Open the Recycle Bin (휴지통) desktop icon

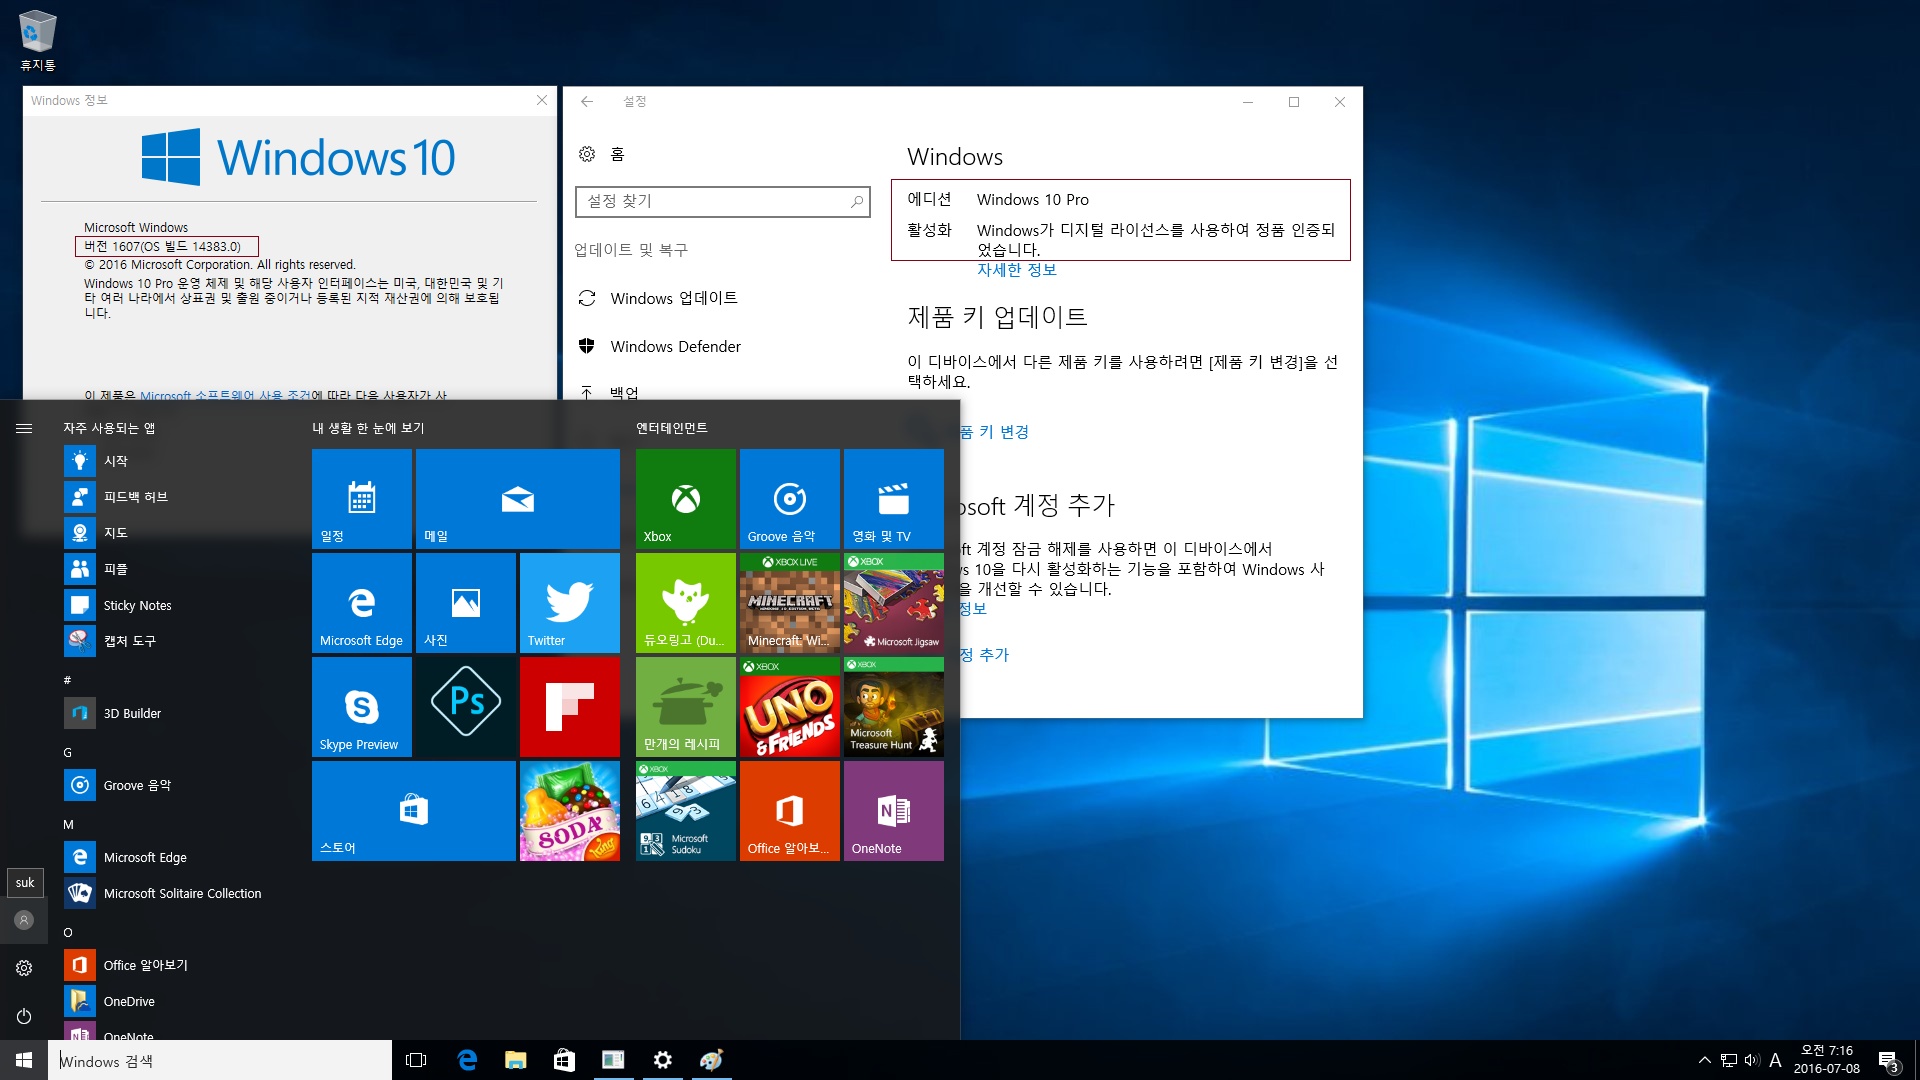coord(38,40)
